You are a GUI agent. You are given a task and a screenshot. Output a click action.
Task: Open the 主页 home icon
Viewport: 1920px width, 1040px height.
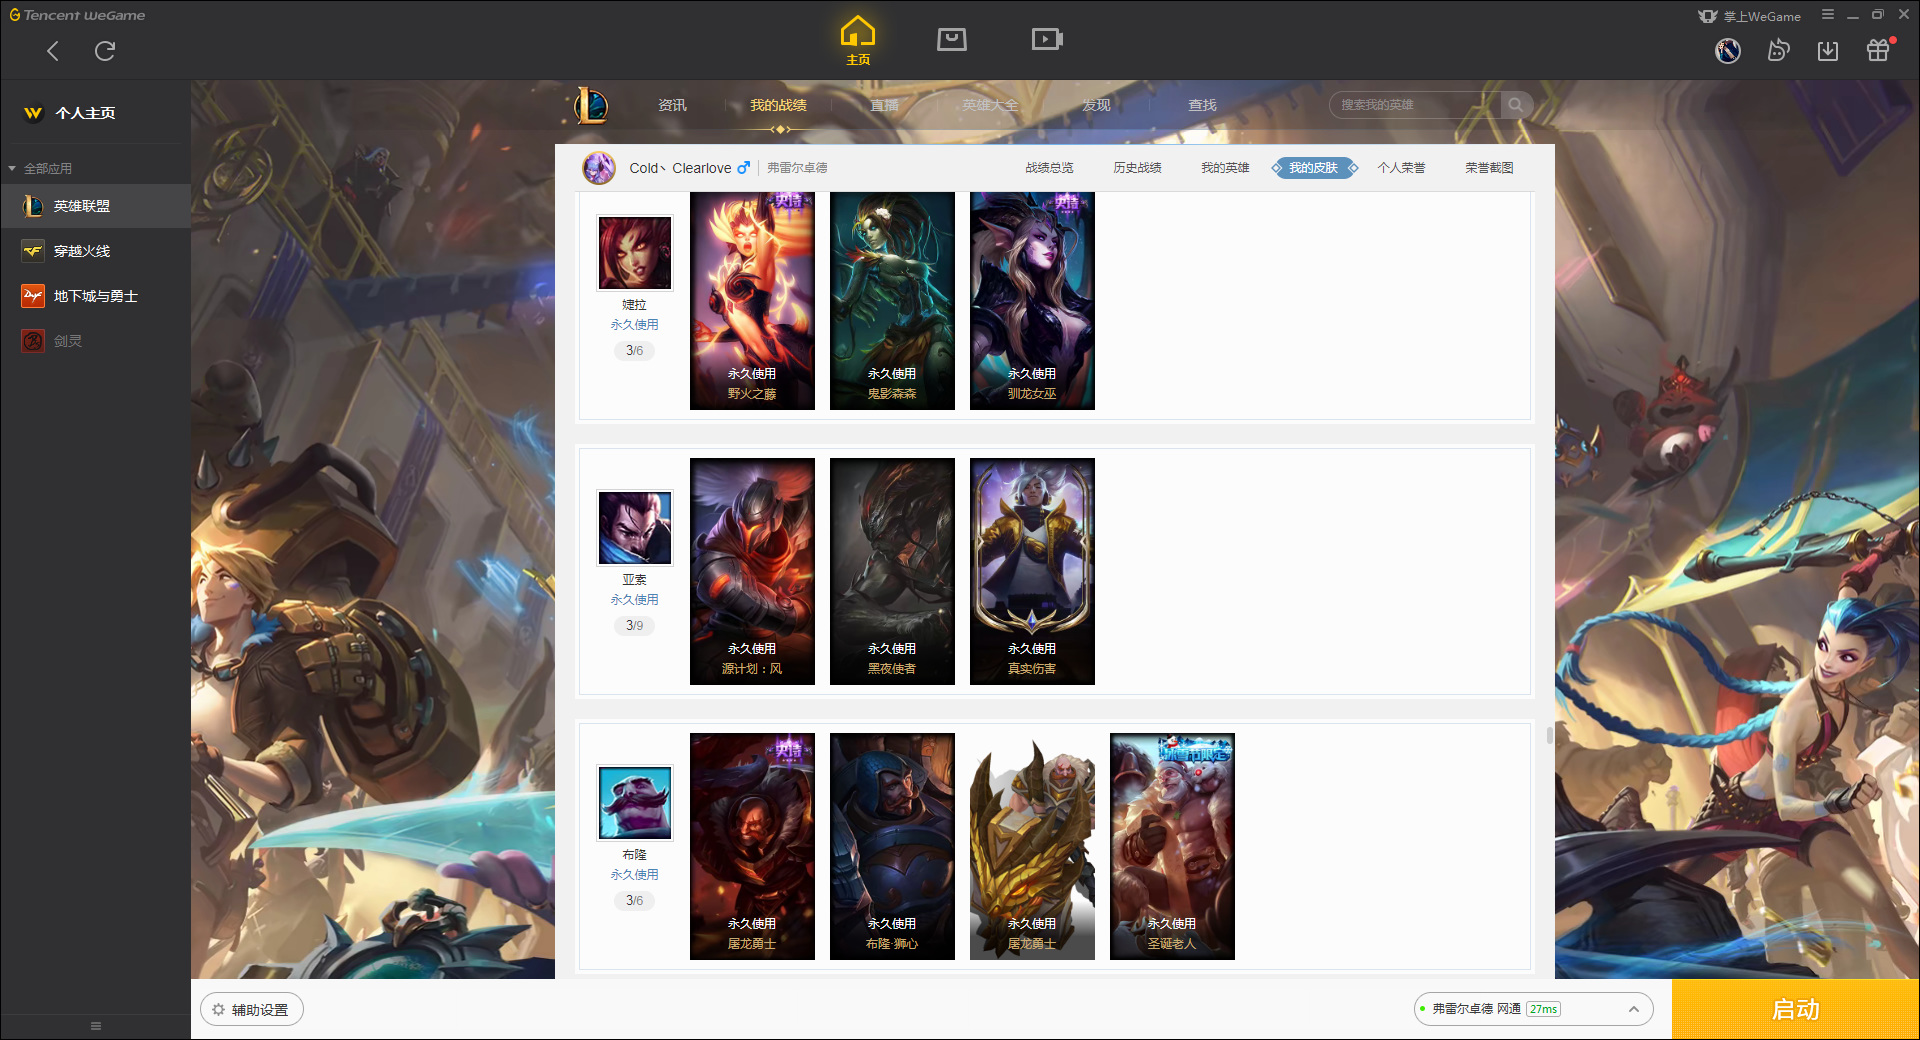tap(858, 41)
